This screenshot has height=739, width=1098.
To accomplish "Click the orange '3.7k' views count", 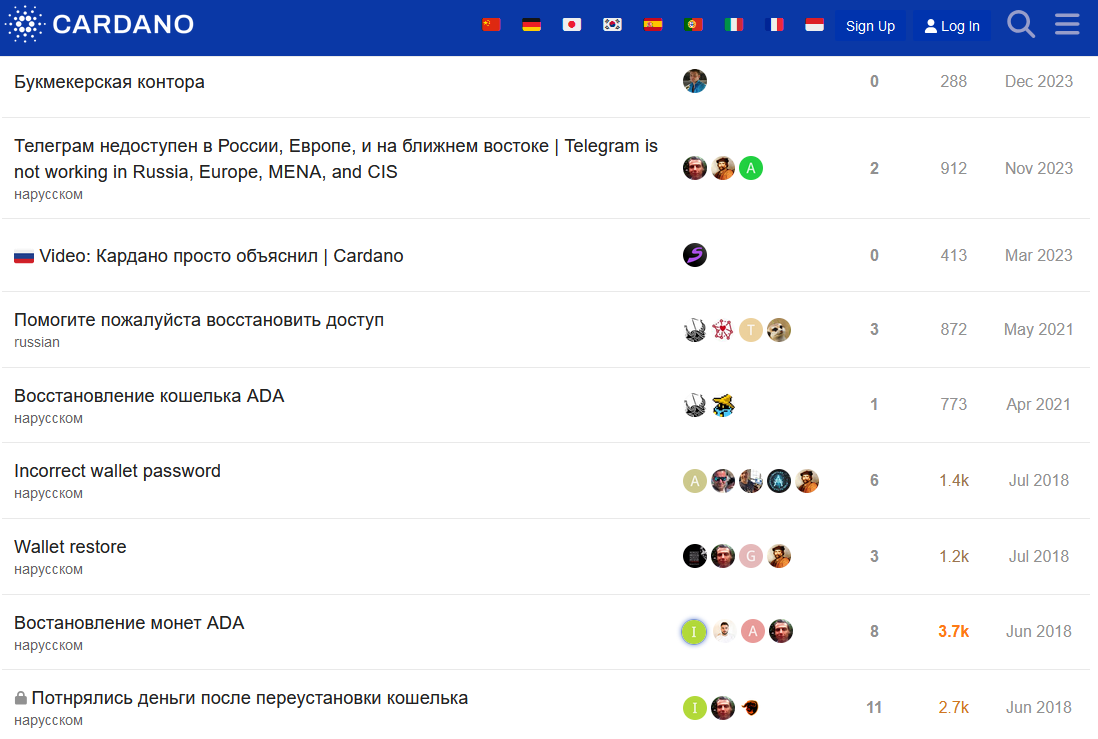I will coord(953,632).
